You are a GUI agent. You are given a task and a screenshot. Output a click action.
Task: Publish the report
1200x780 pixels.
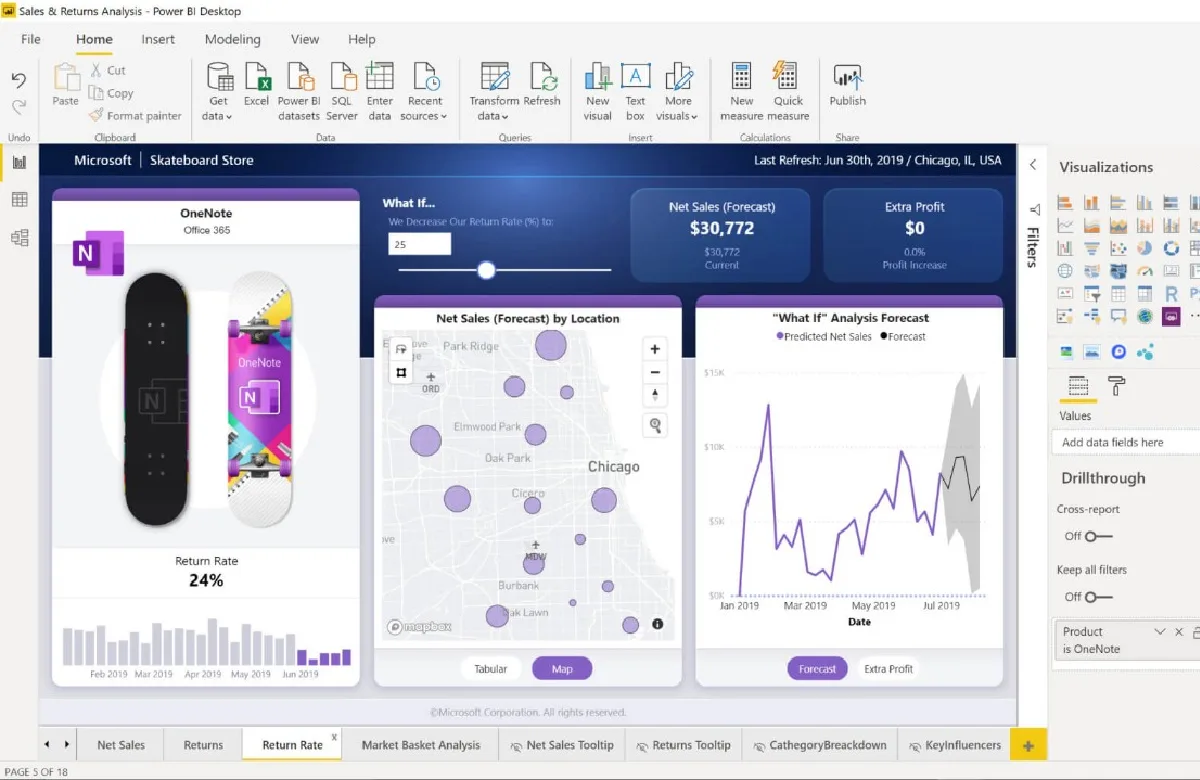[x=847, y=84]
